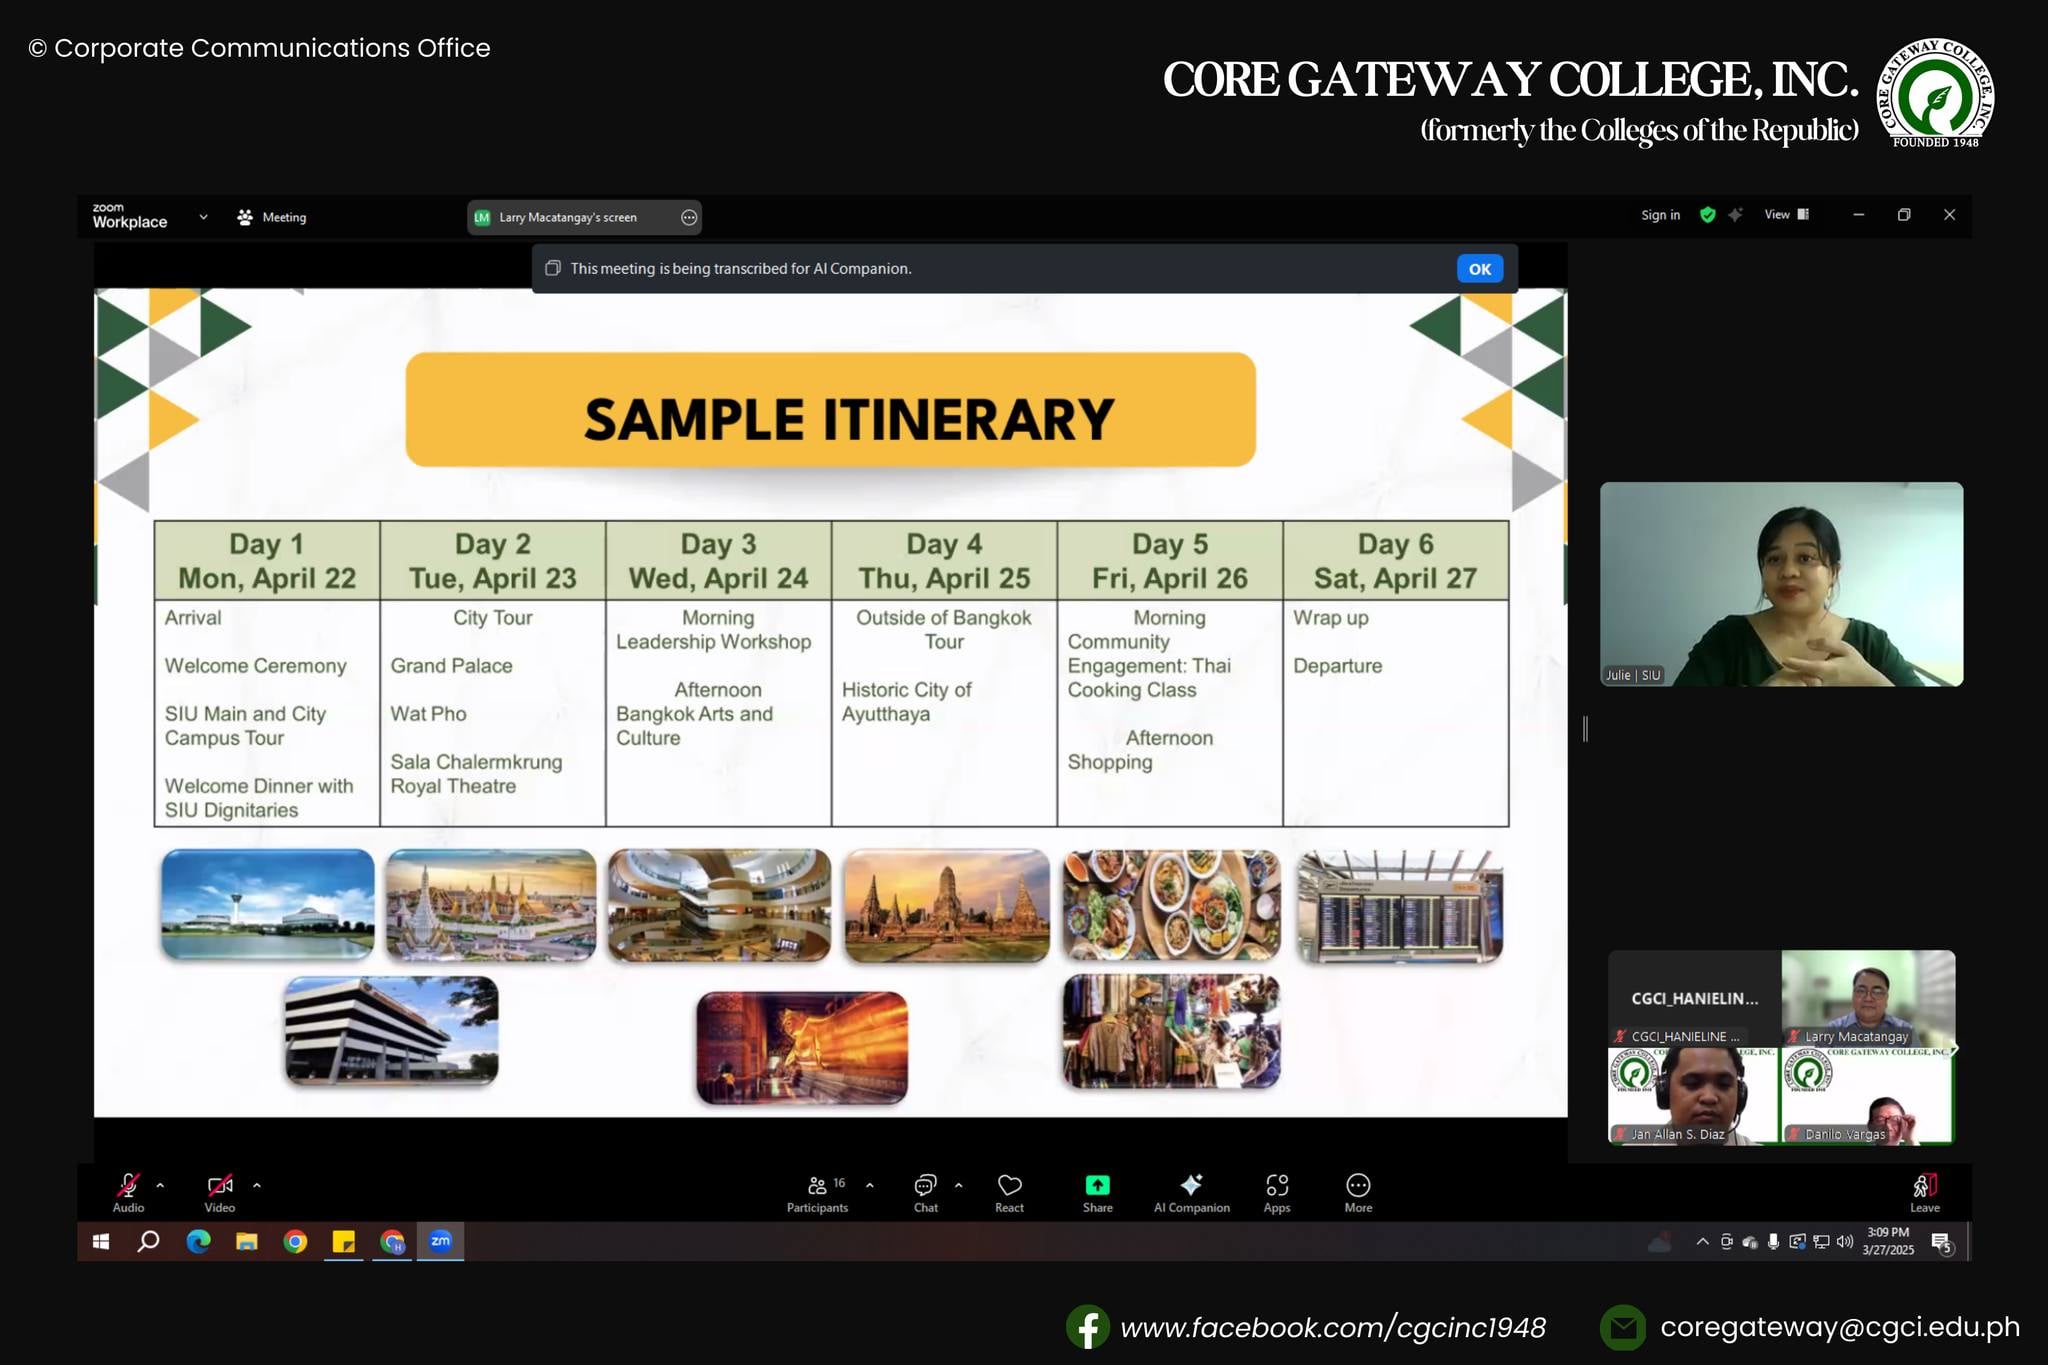Screen dimensions: 2048x1365
Task: Open the Windows Start menu
Action: point(100,1241)
